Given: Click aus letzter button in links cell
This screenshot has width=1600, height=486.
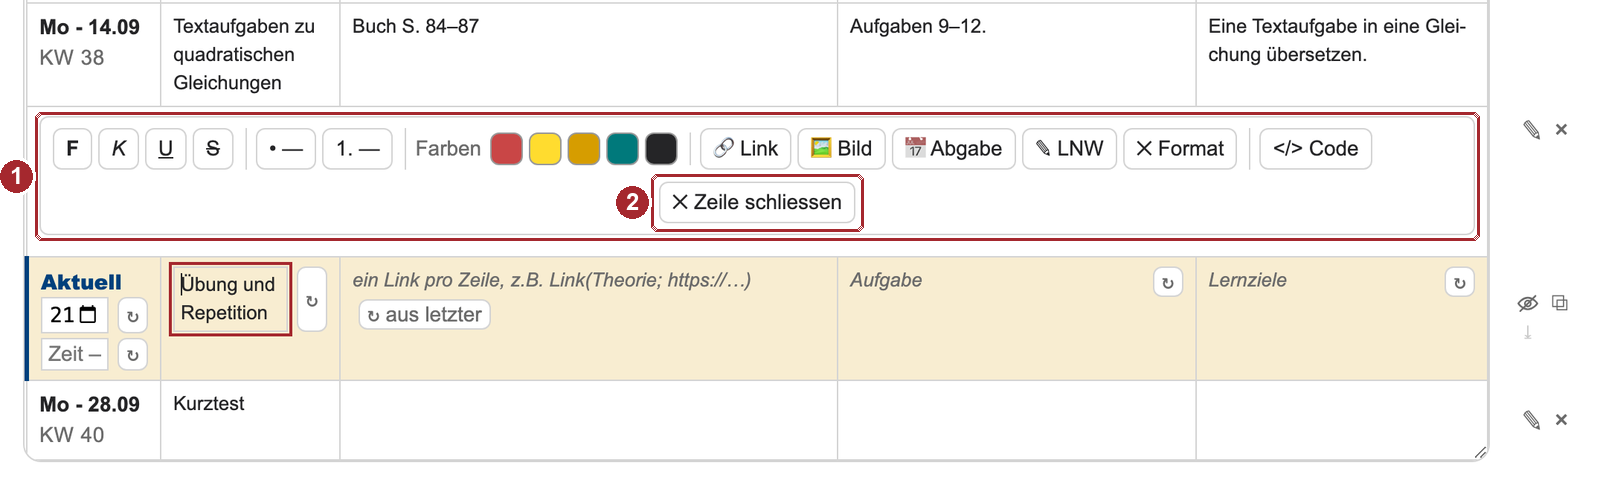Looking at the screenshot, I should [425, 315].
